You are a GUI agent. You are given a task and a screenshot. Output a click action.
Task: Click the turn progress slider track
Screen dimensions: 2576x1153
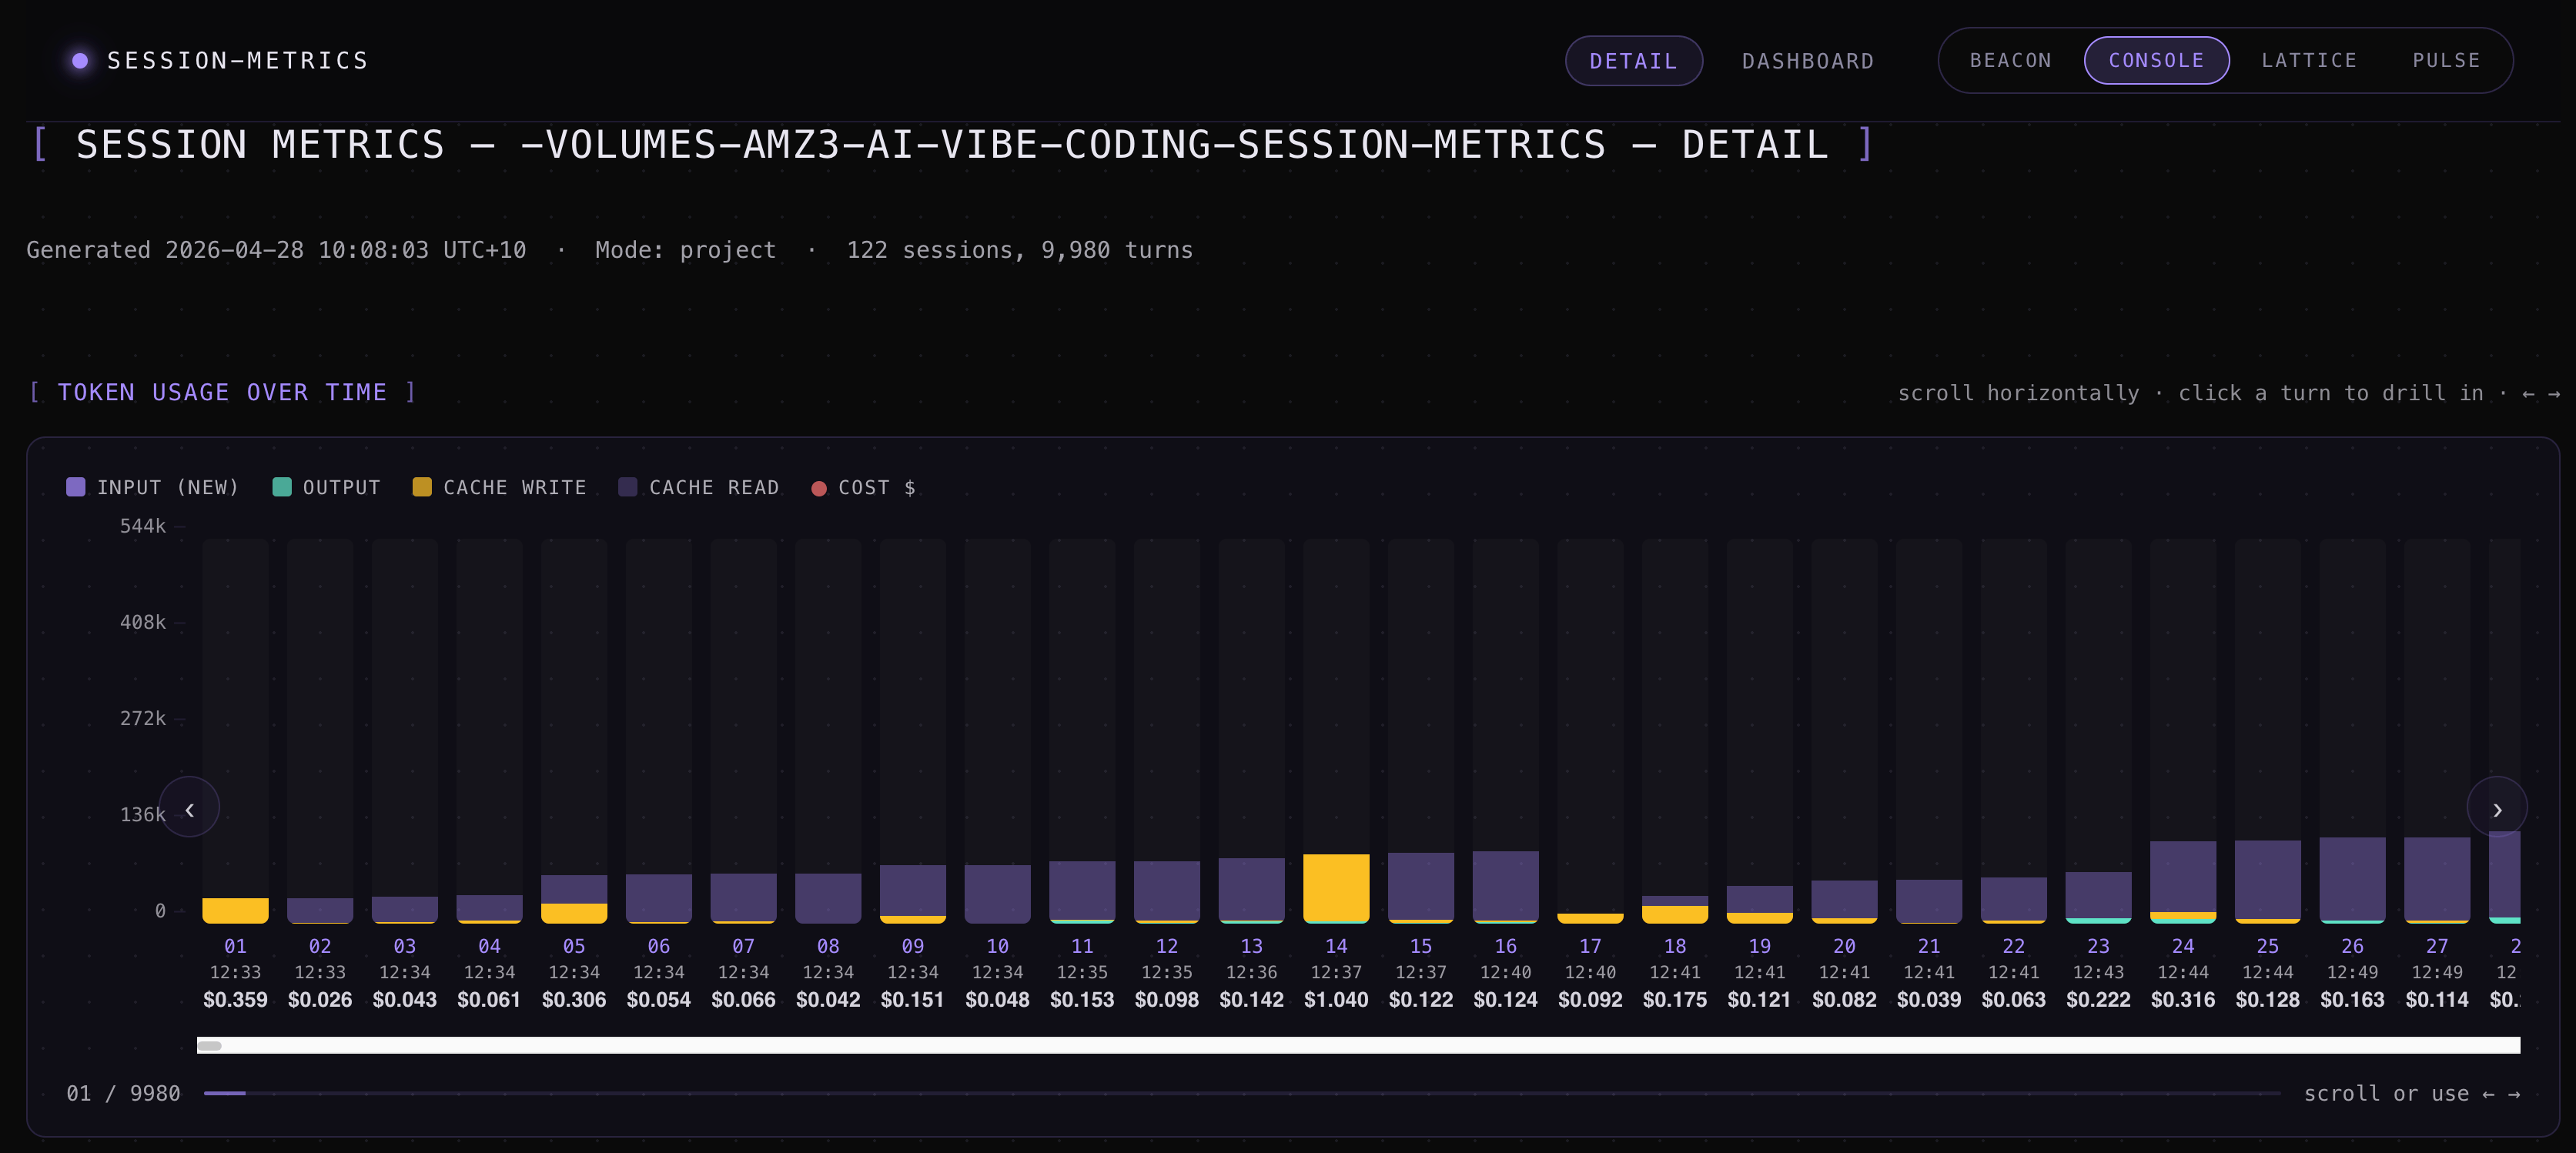tap(1240, 1093)
